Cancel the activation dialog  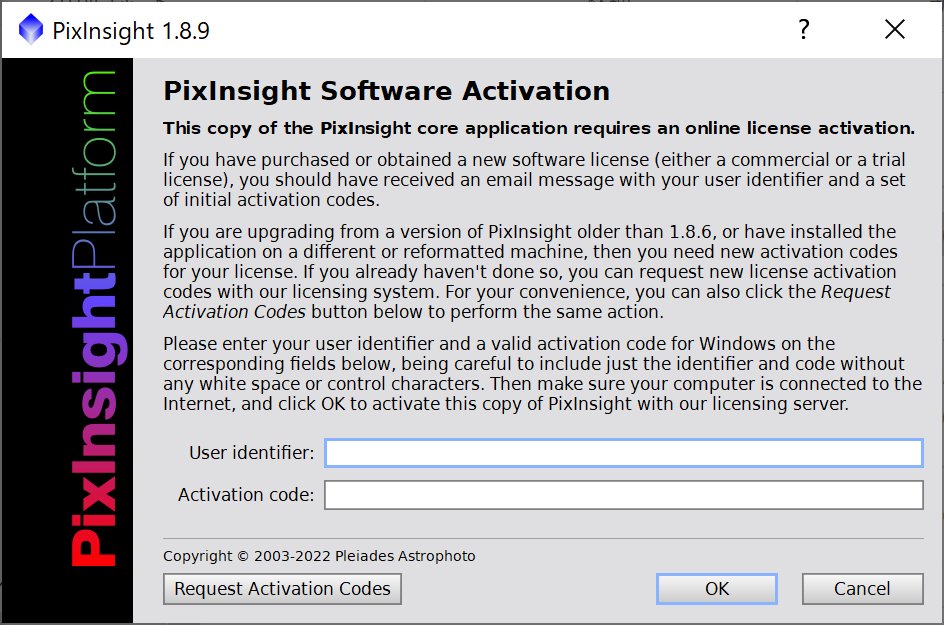pos(862,588)
